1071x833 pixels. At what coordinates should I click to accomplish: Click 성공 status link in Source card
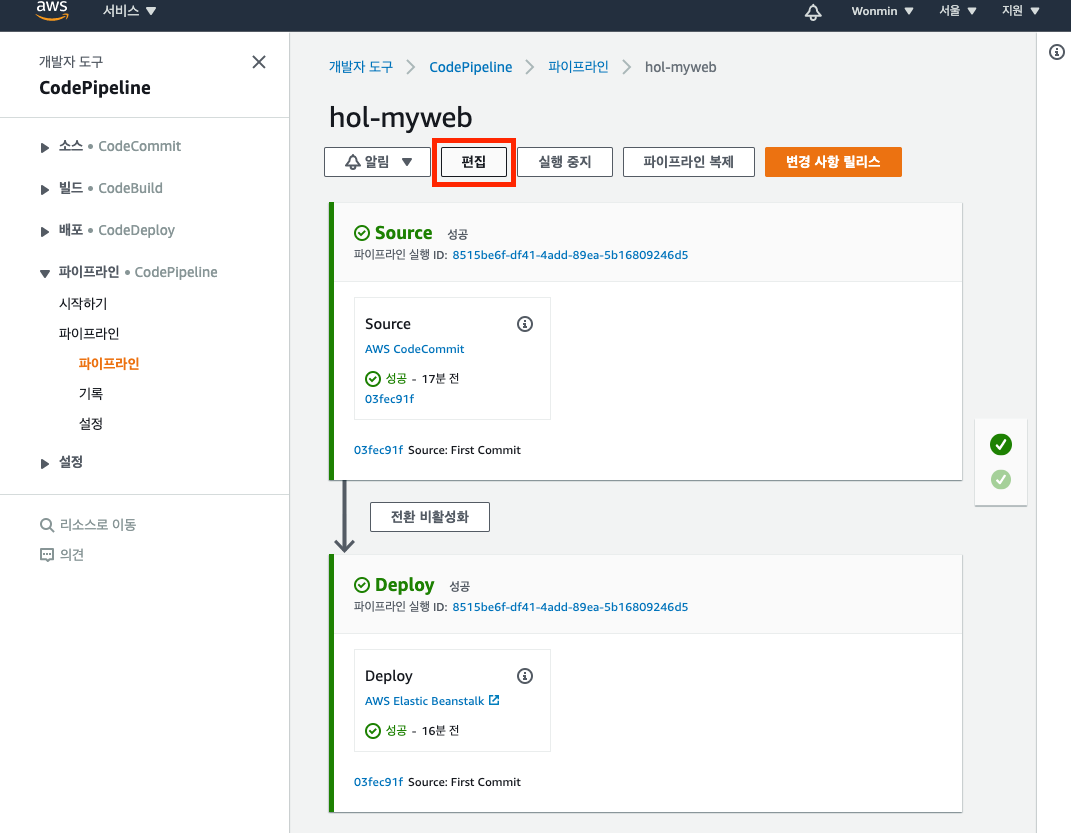tap(396, 378)
